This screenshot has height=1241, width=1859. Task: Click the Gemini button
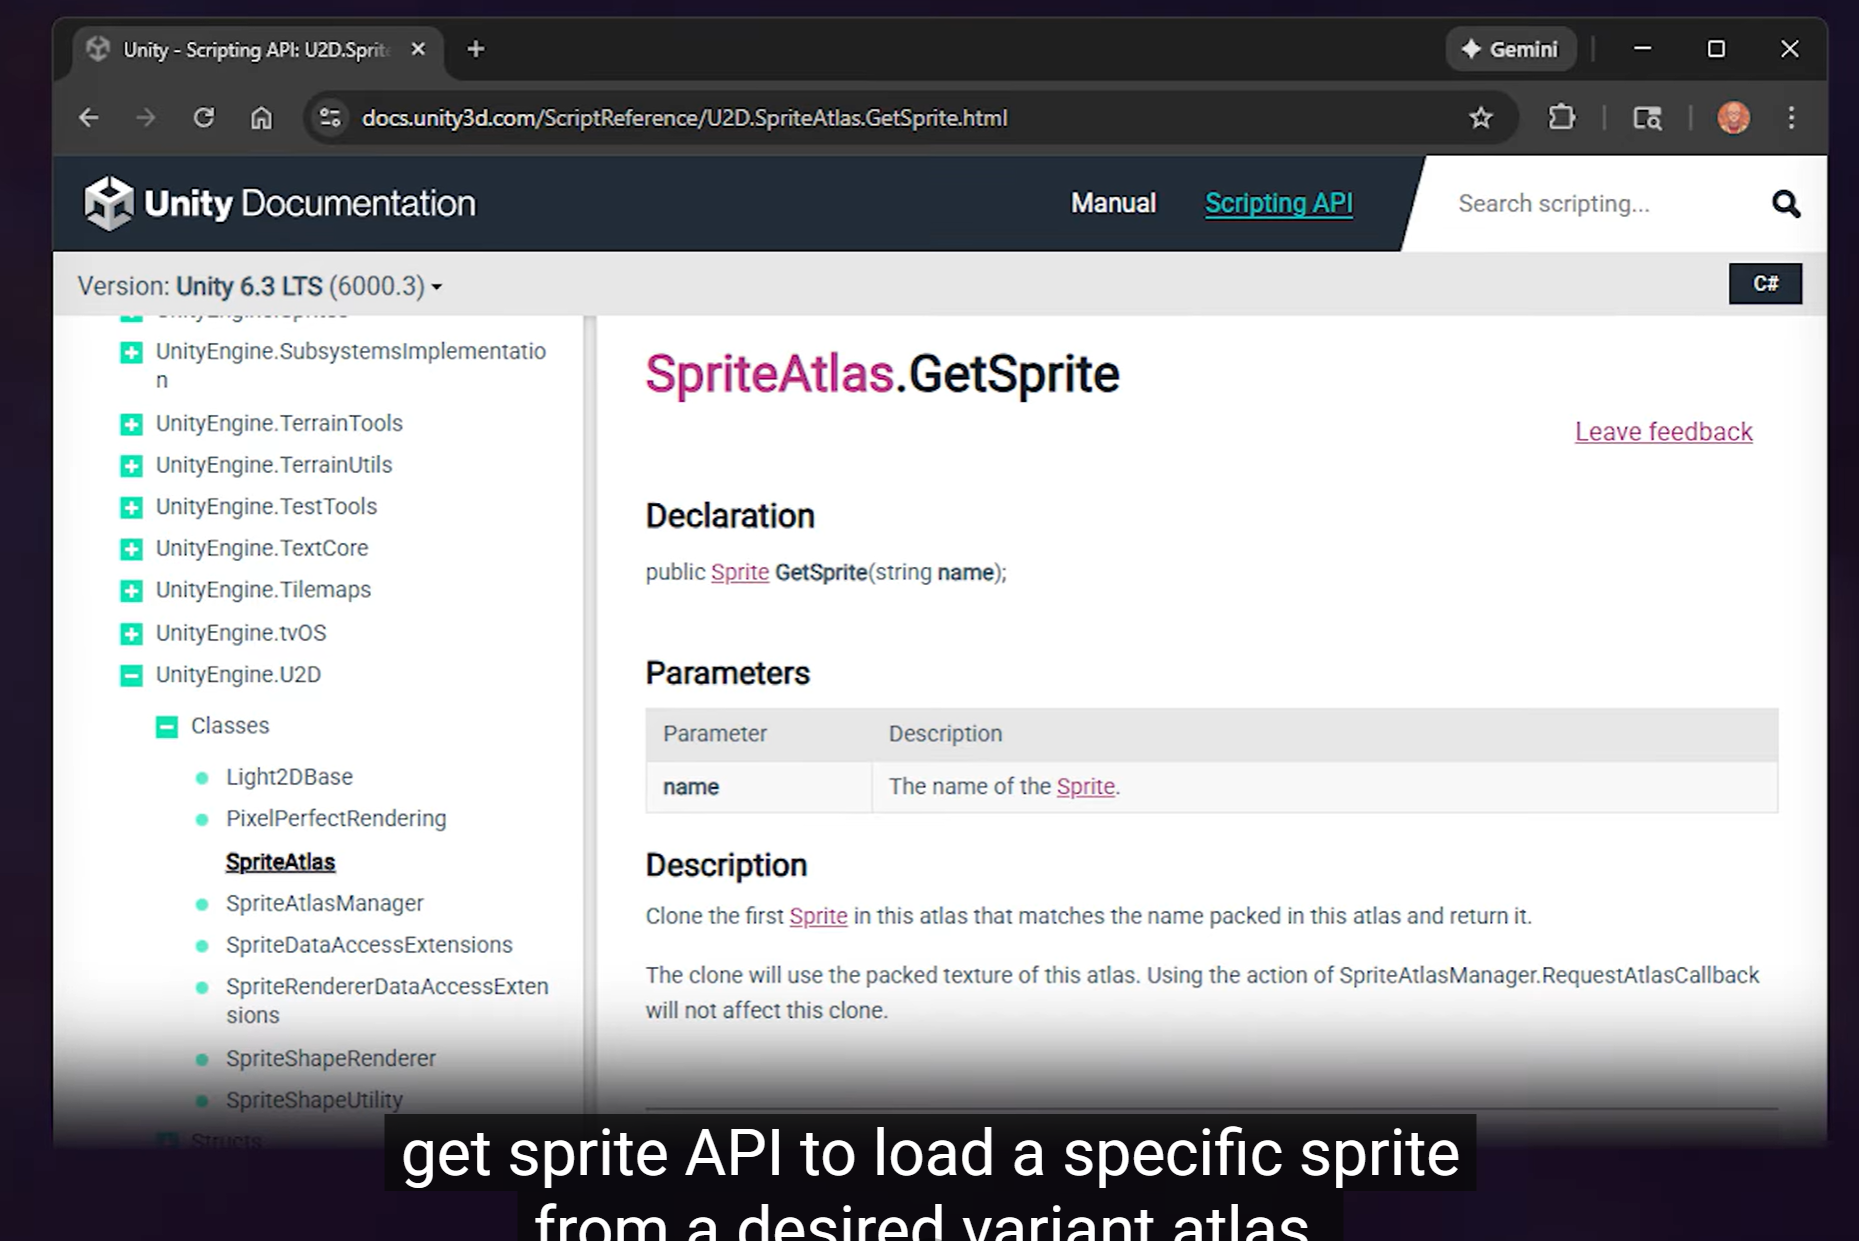(1510, 49)
